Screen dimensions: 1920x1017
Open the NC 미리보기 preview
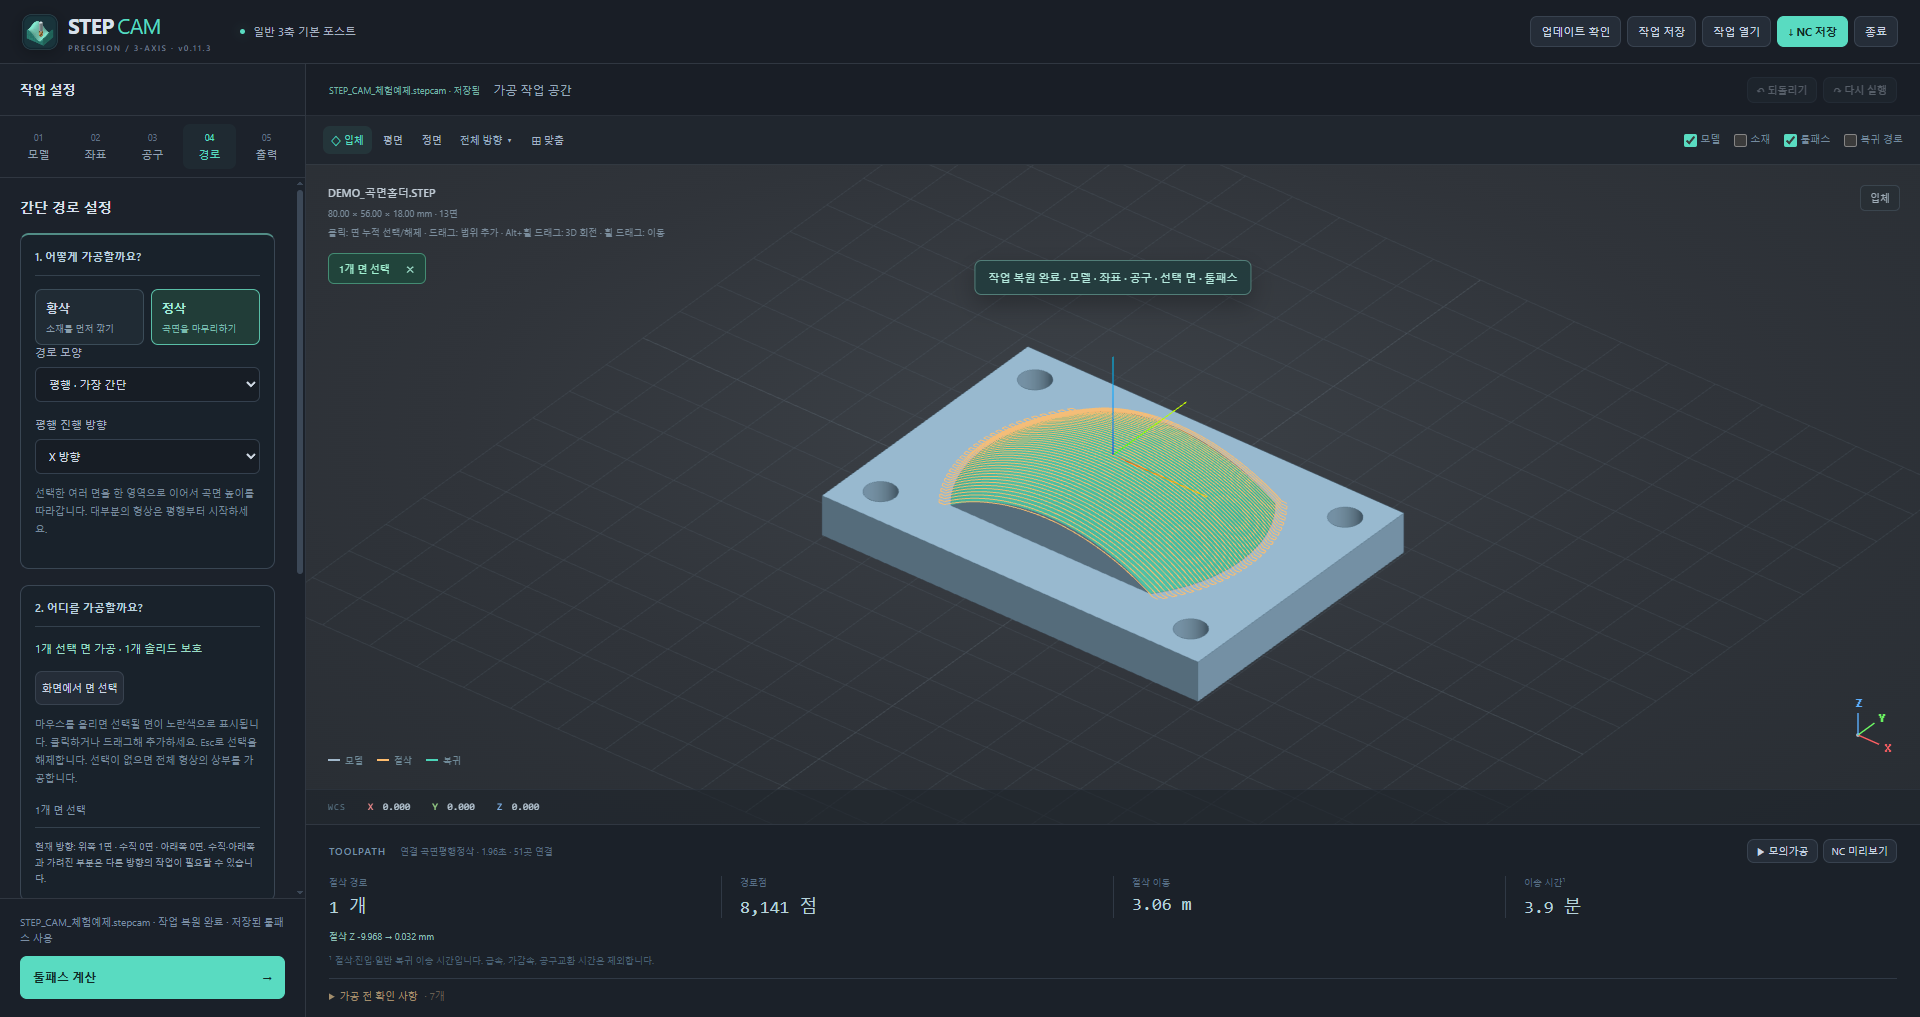click(x=1860, y=851)
